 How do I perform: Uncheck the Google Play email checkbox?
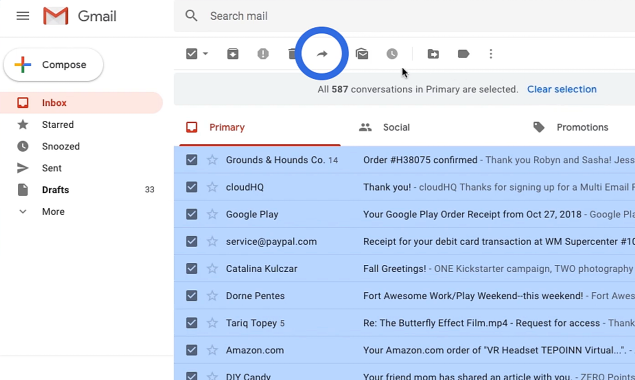click(192, 214)
